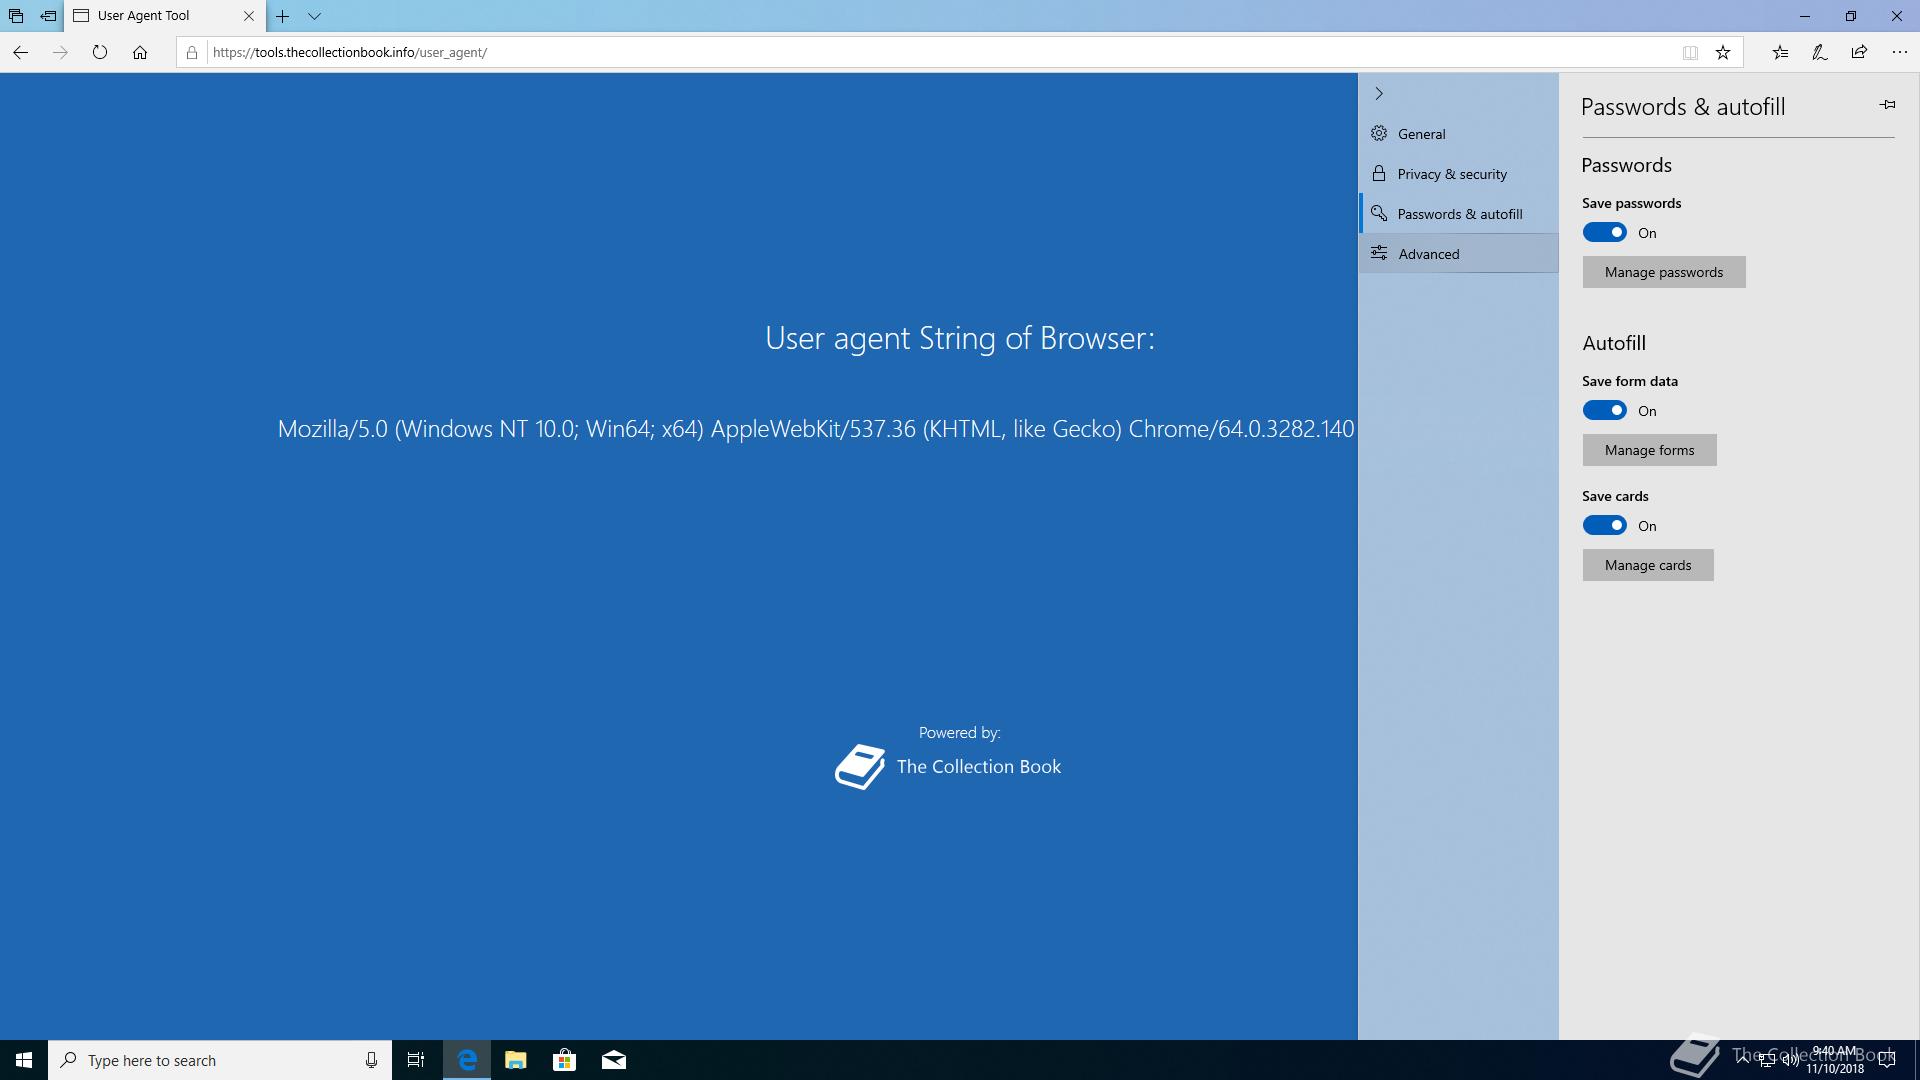Toggle Save form data switch

click(1604, 410)
